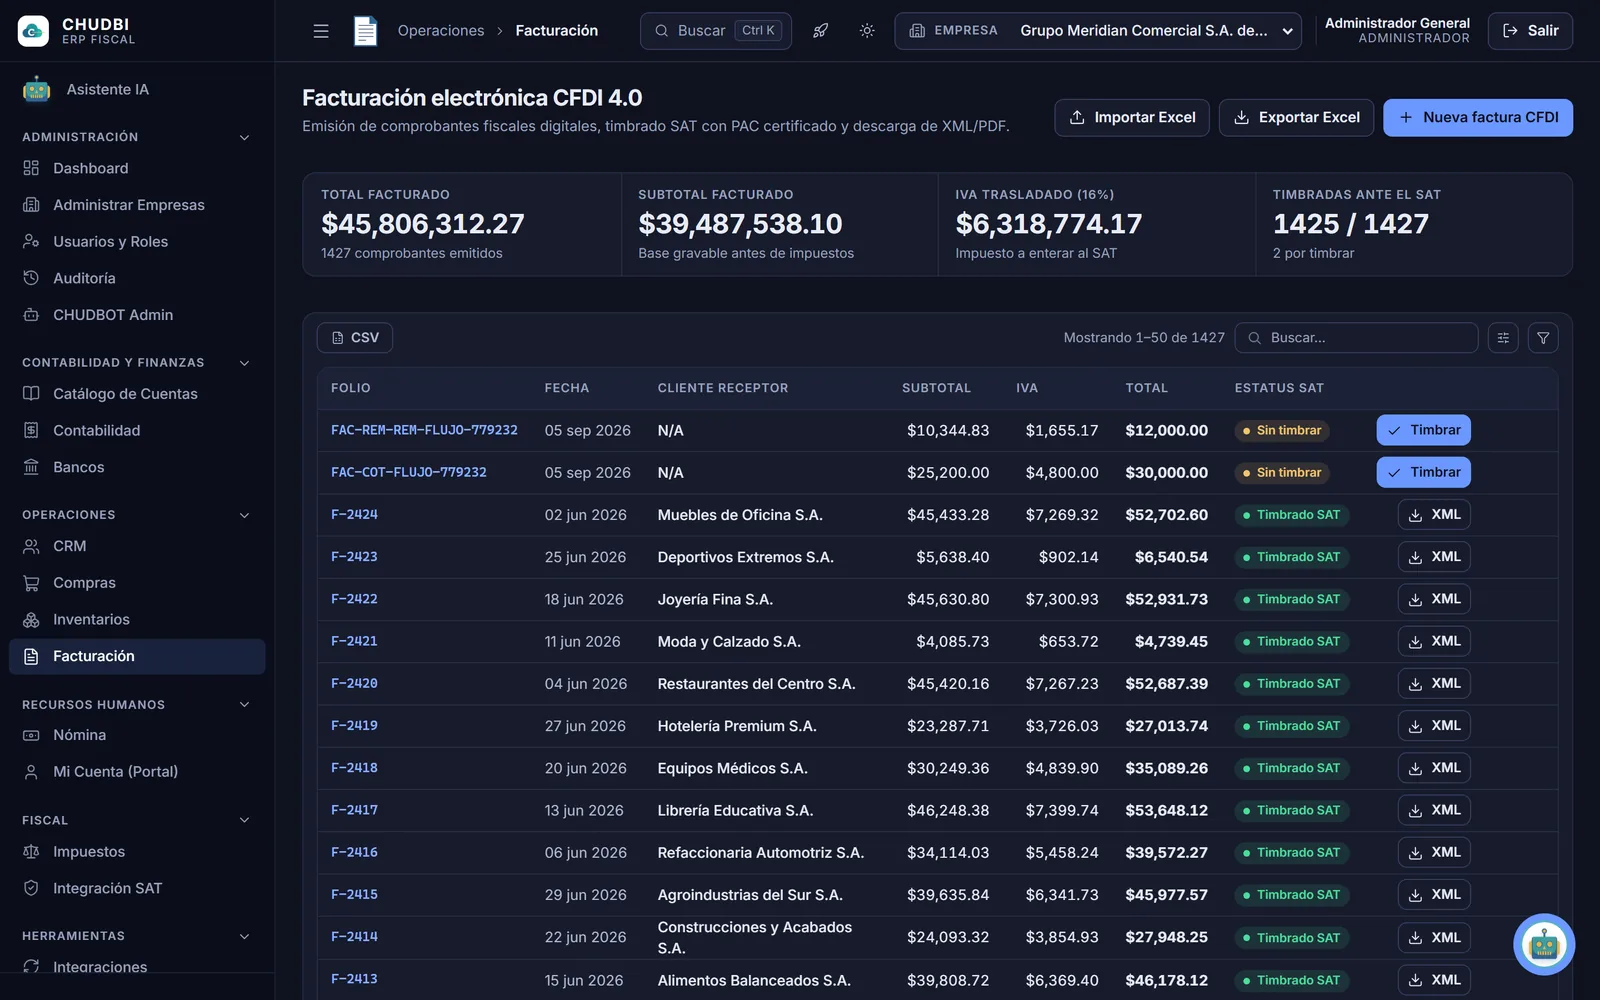Viewport: 1600px width, 1000px height.
Task: Click the Salir logout button
Action: [x=1530, y=31]
